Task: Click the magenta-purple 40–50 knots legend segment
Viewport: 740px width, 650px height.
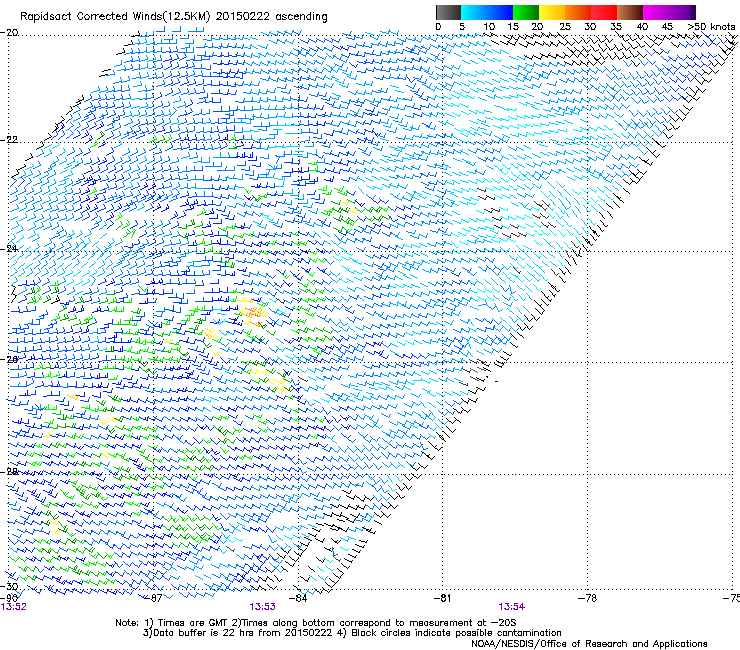Action: pyautogui.click(x=669, y=12)
